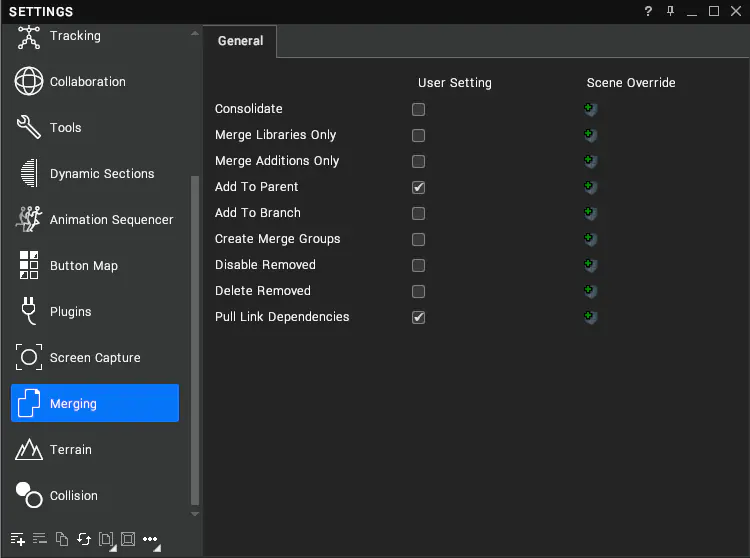Add scene override for Merge Libraries Only
Viewport: 750px width, 558px height.
coord(590,135)
